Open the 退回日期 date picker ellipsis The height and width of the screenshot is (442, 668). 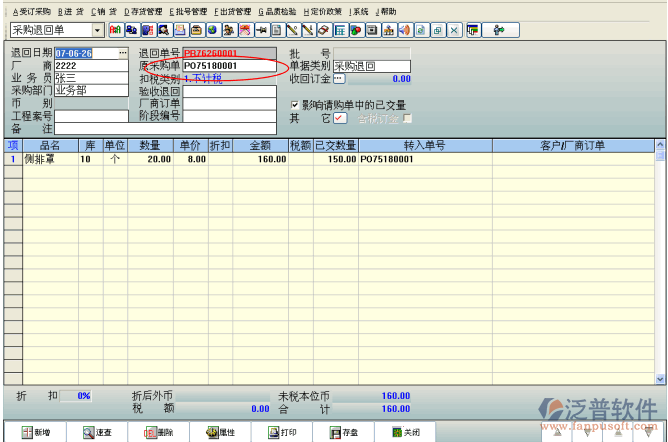tap(123, 52)
